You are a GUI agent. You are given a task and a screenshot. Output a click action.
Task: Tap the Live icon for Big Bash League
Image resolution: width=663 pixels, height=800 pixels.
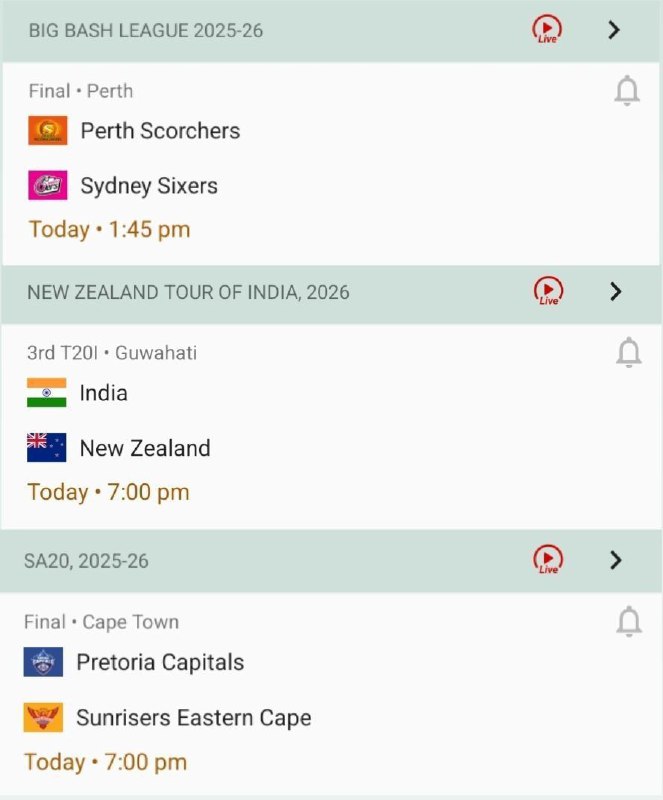pos(546,29)
